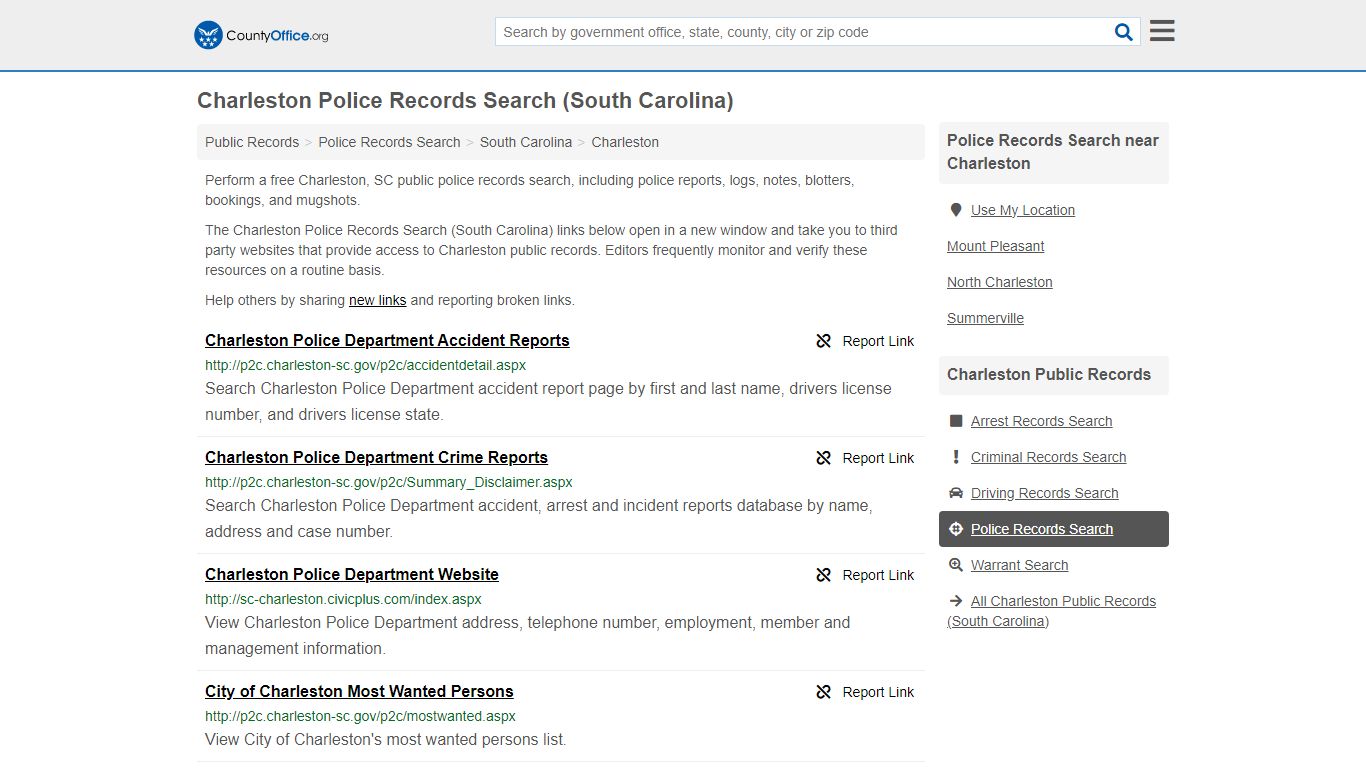Open City of Charleston Most Wanted Persons

point(359,691)
